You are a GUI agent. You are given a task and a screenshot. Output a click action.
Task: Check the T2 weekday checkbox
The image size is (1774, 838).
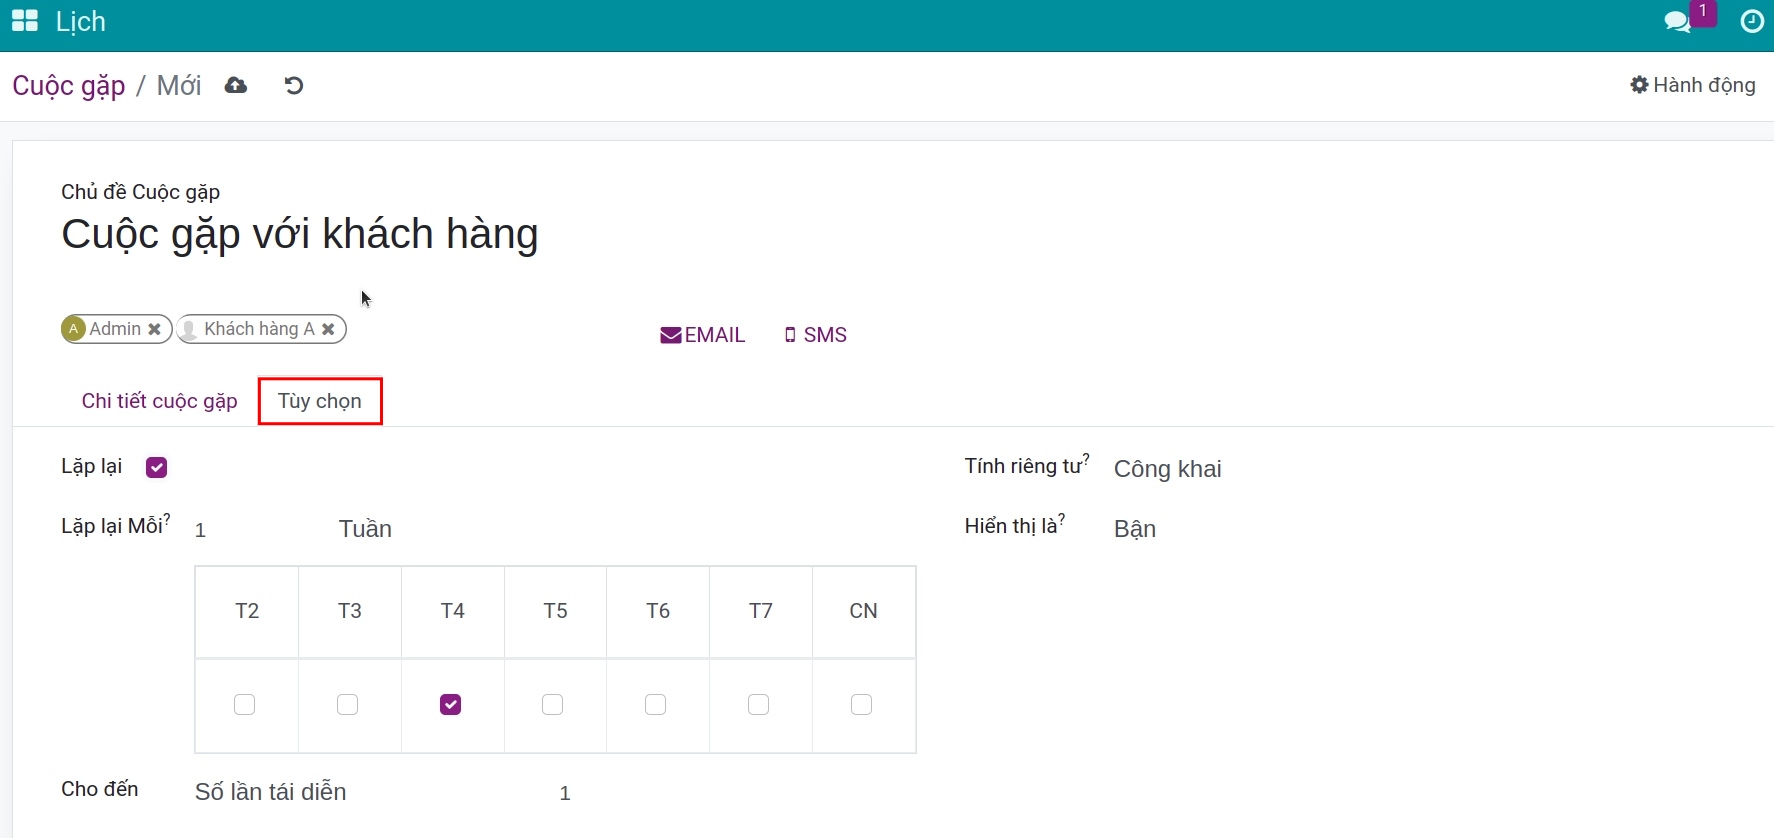coord(245,705)
